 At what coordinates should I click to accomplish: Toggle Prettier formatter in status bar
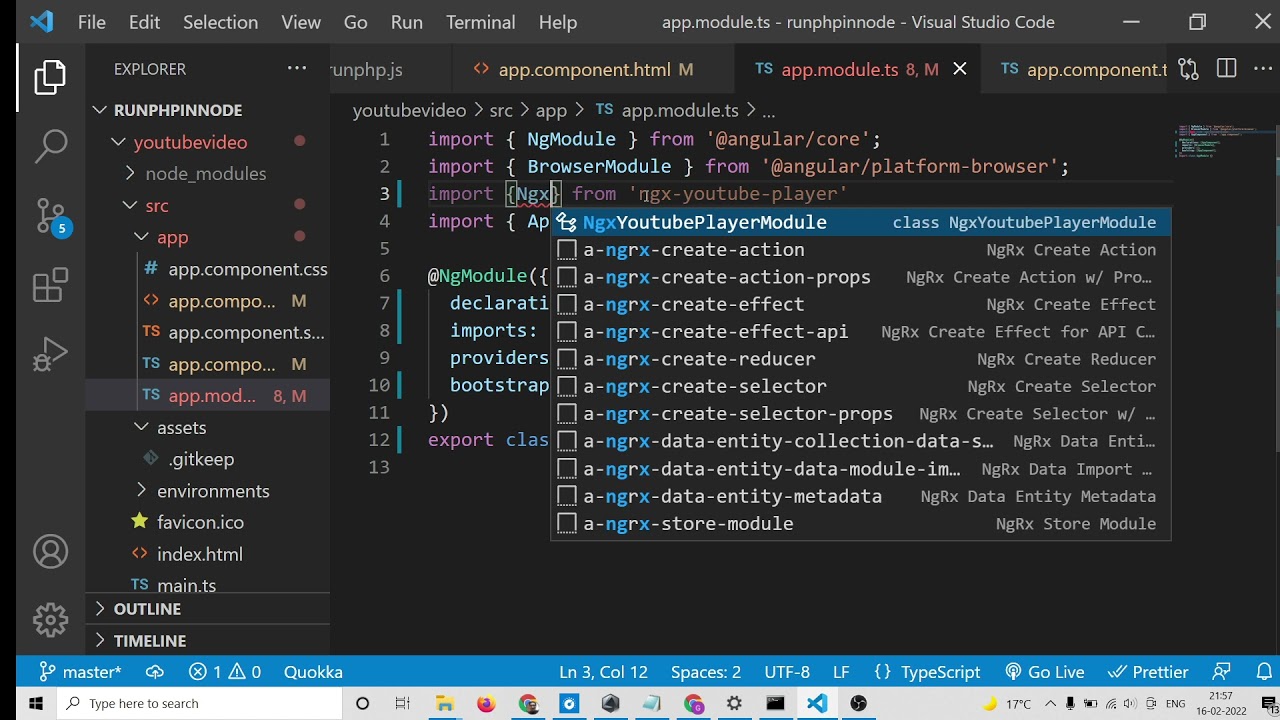click(x=1149, y=672)
